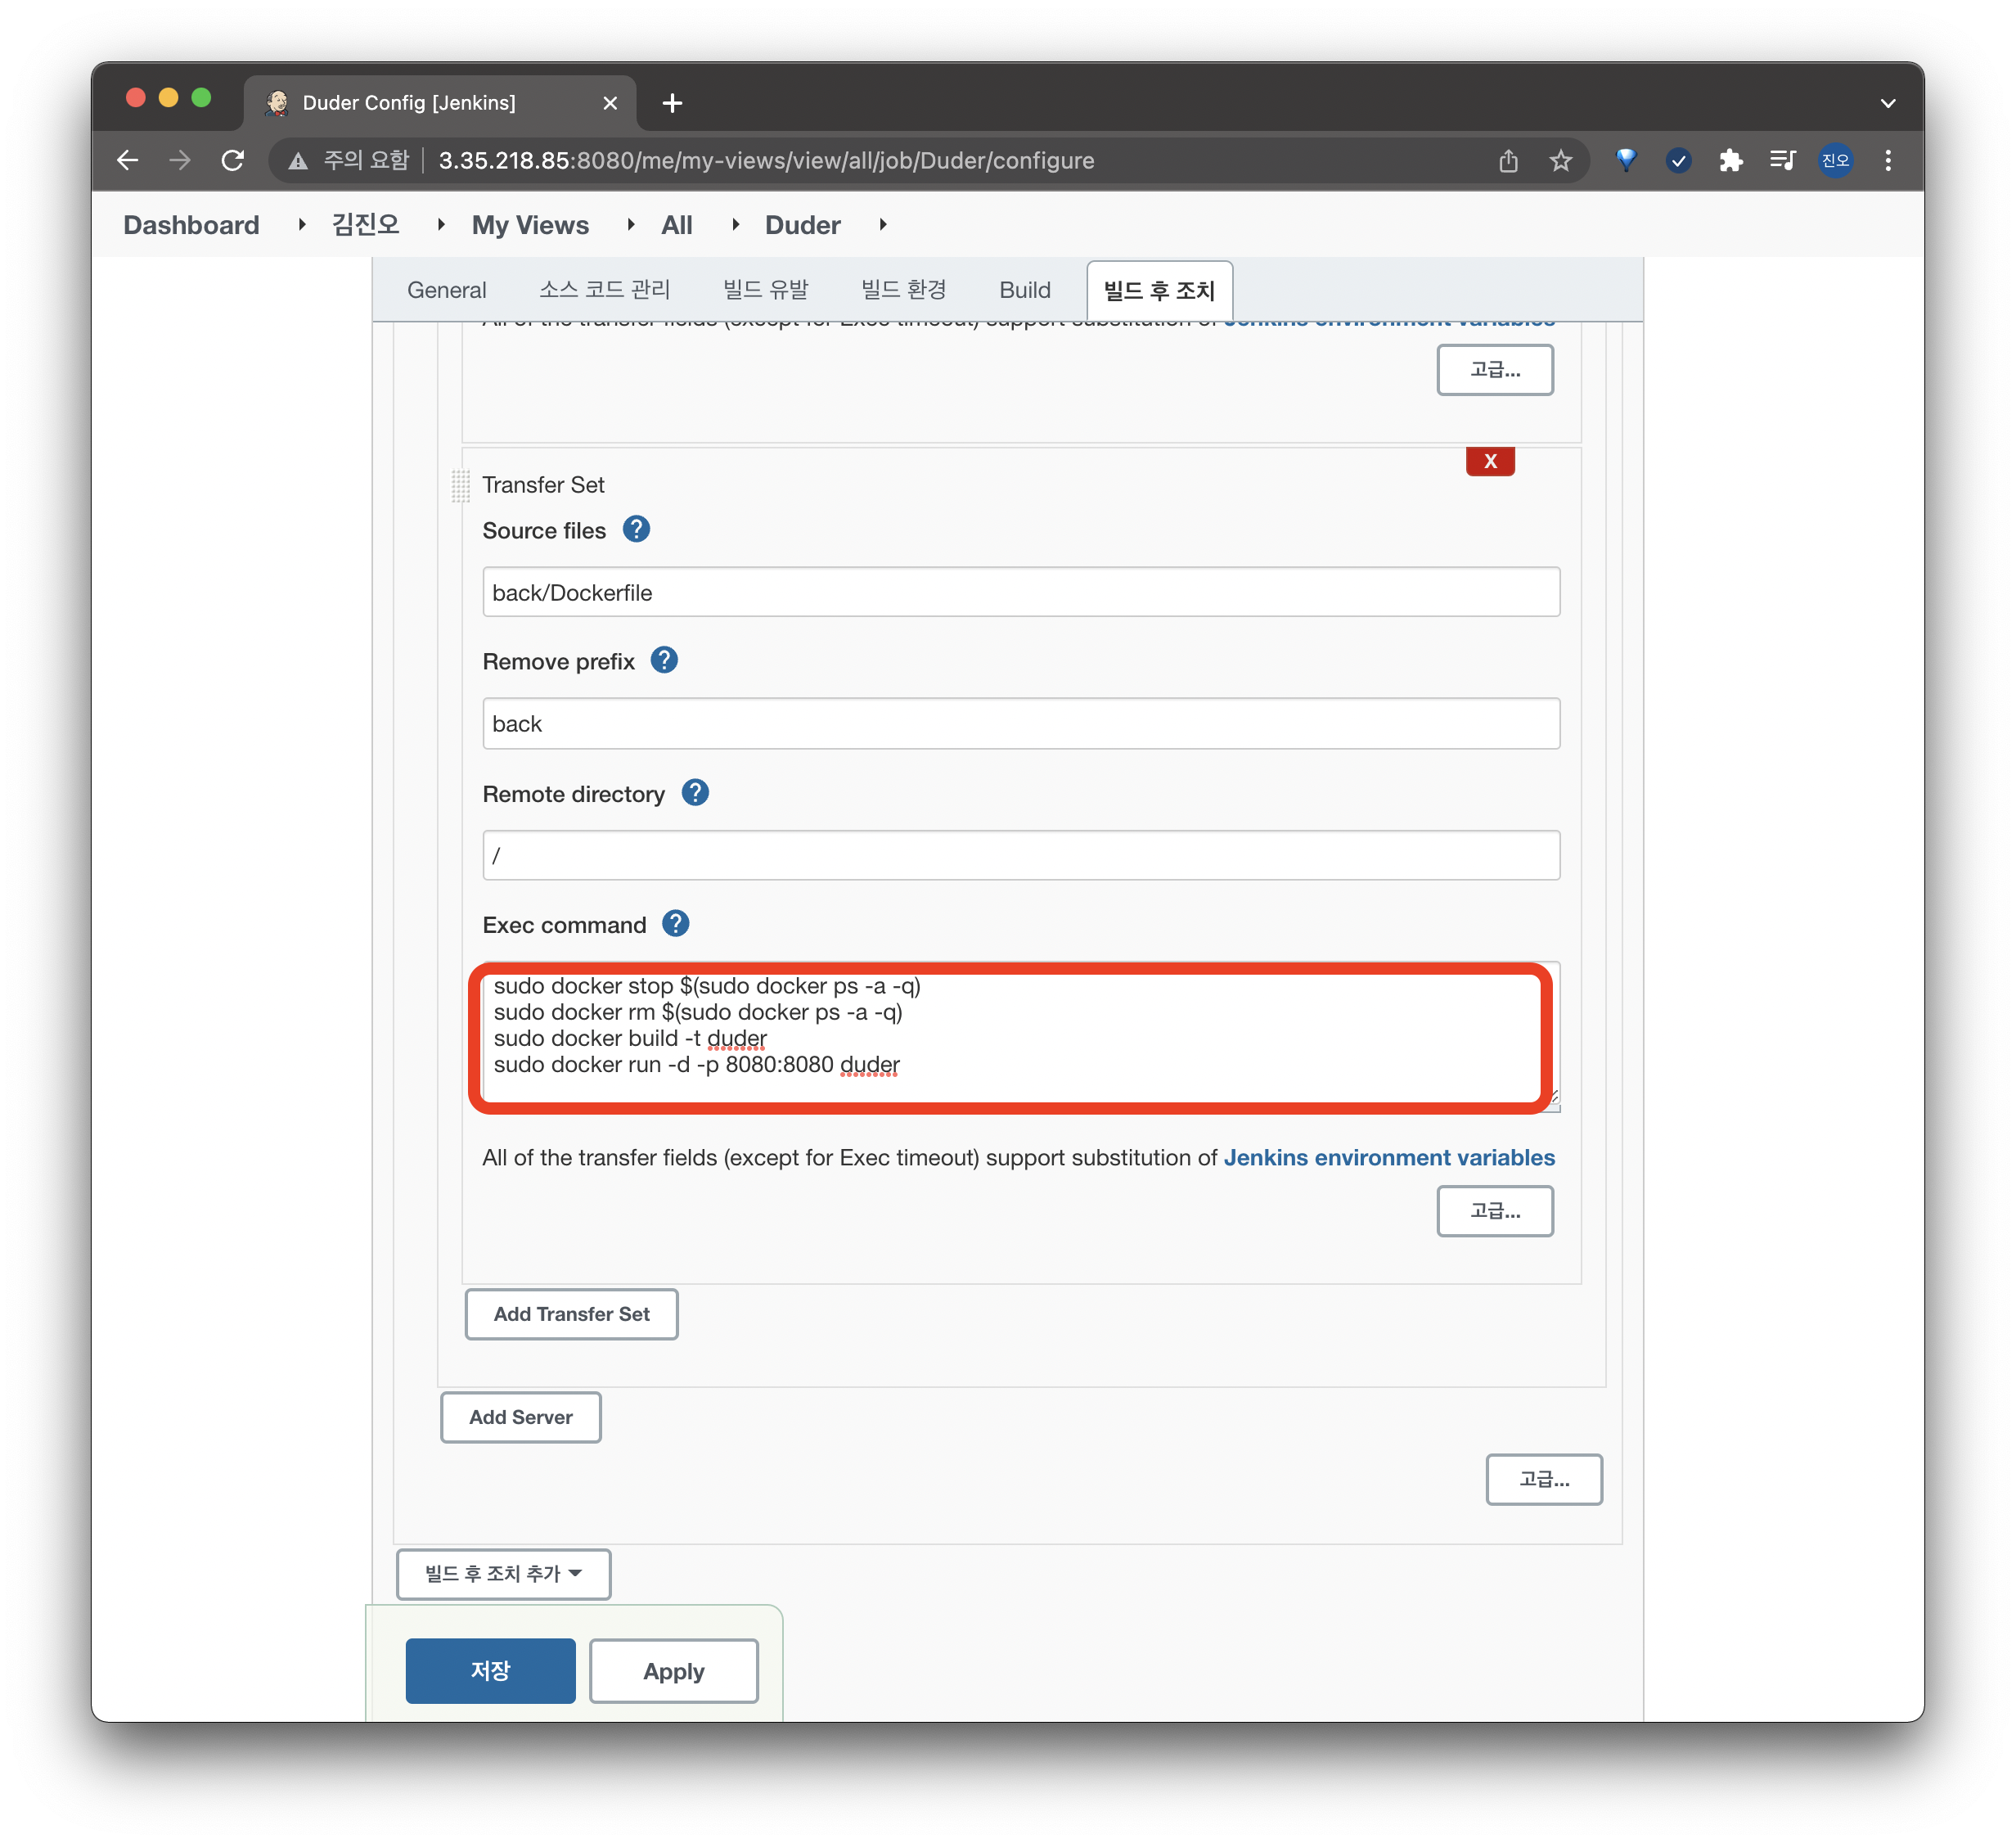Open the All breadcrumb link
The width and height of the screenshot is (2016, 1843).
pyautogui.click(x=677, y=225)
